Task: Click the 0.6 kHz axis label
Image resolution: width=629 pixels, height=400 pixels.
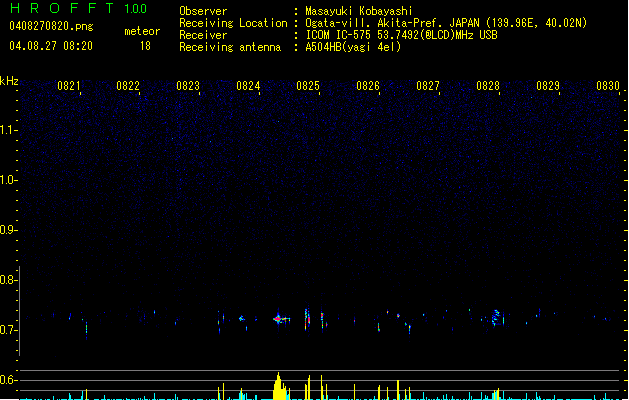Action: (x=8, y=380)
